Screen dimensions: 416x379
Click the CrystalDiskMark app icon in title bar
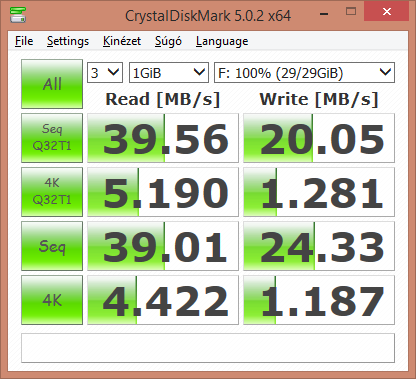click(18, 15)
